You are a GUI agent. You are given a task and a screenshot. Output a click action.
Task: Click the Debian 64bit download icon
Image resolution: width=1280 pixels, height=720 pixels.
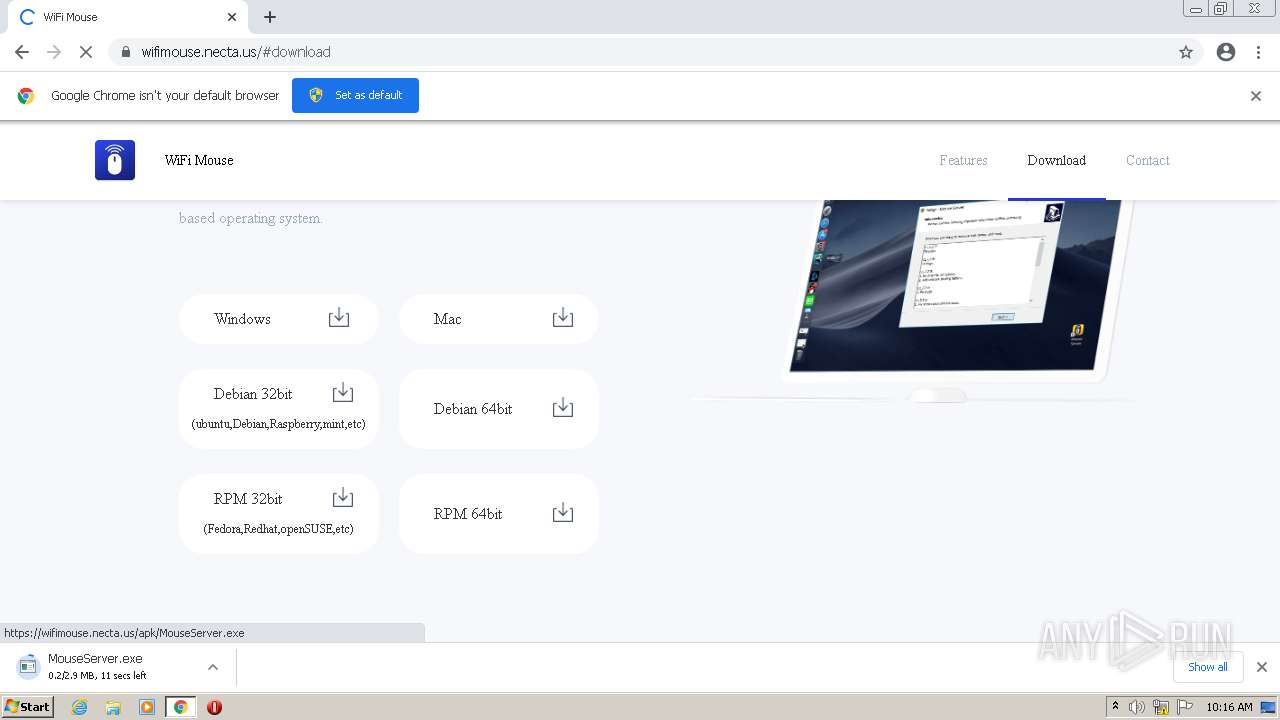(563, 407)
